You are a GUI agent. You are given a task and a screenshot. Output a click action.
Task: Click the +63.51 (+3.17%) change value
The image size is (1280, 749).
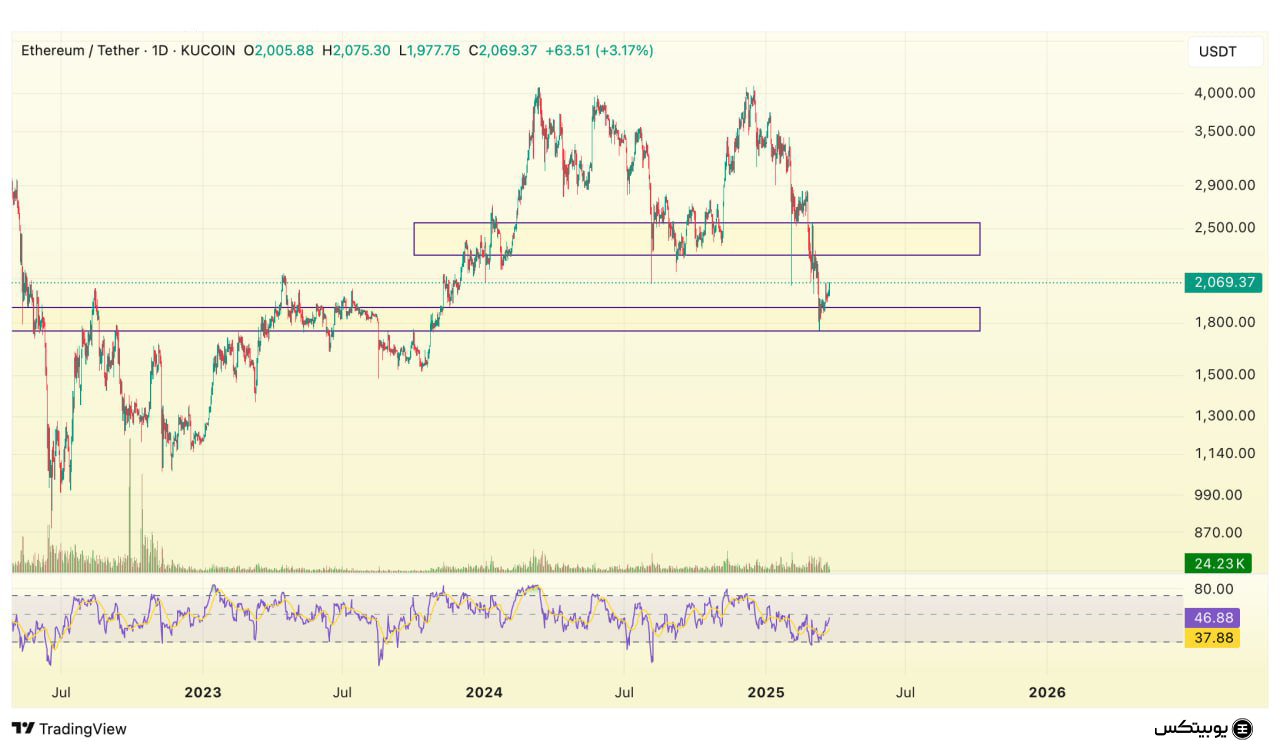pos(599,50)
